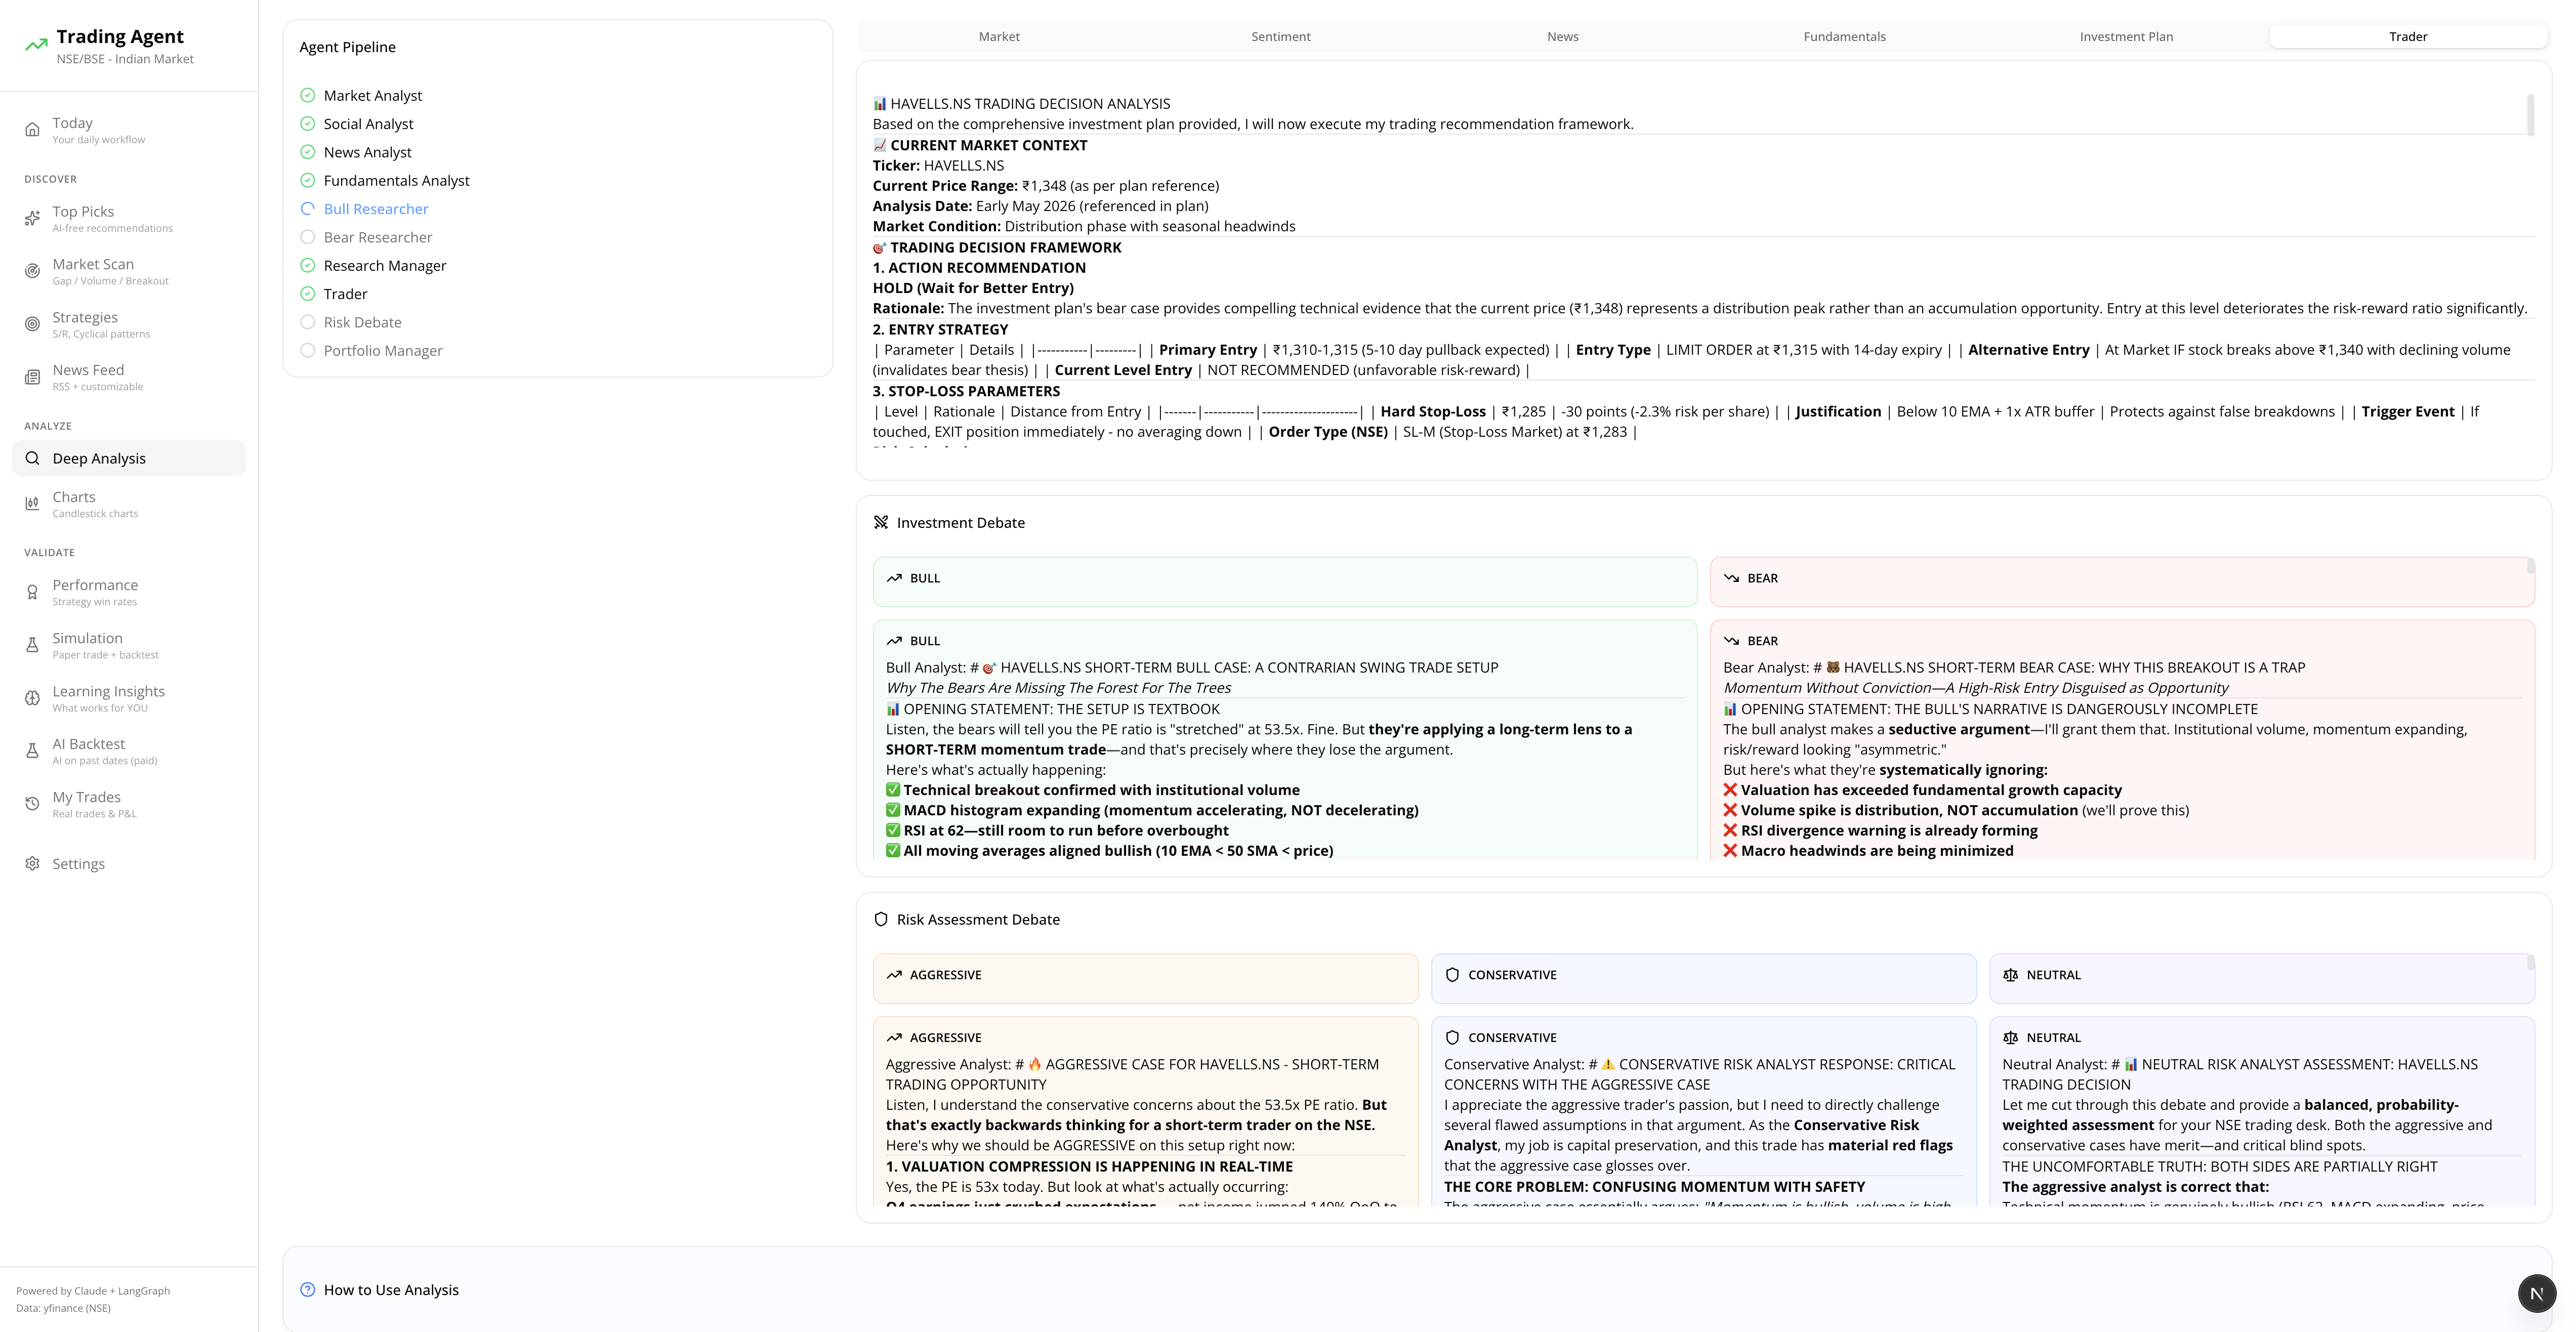
Task: Expand the How to Use Analysis section
Action: pos(390,1290)
